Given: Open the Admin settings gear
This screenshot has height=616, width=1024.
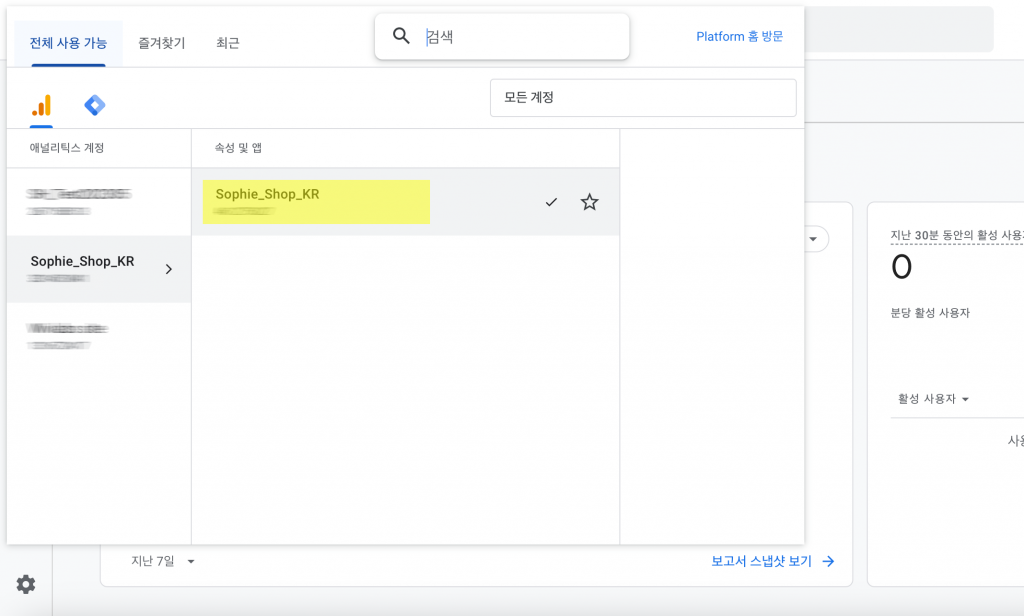Looking at the screenshot, I should (x=25, y=584).
